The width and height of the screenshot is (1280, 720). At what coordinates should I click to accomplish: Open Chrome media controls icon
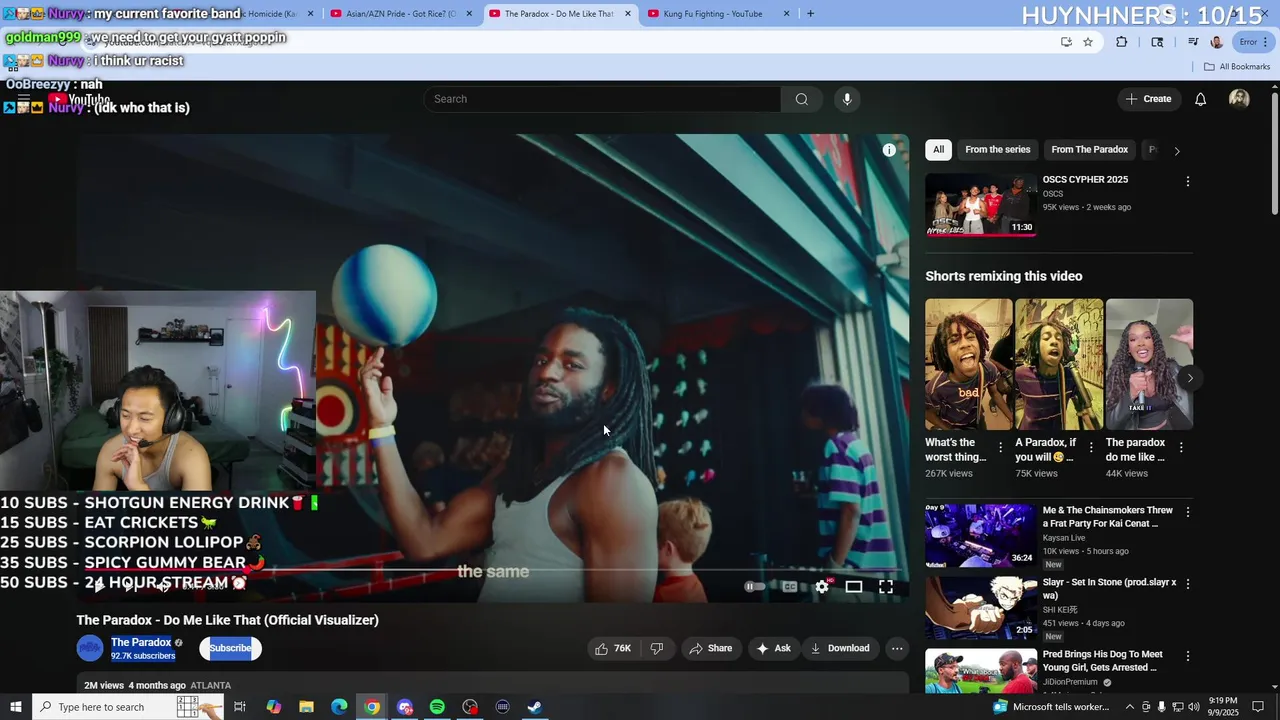pyautogui.click(x=1193, y=42)
